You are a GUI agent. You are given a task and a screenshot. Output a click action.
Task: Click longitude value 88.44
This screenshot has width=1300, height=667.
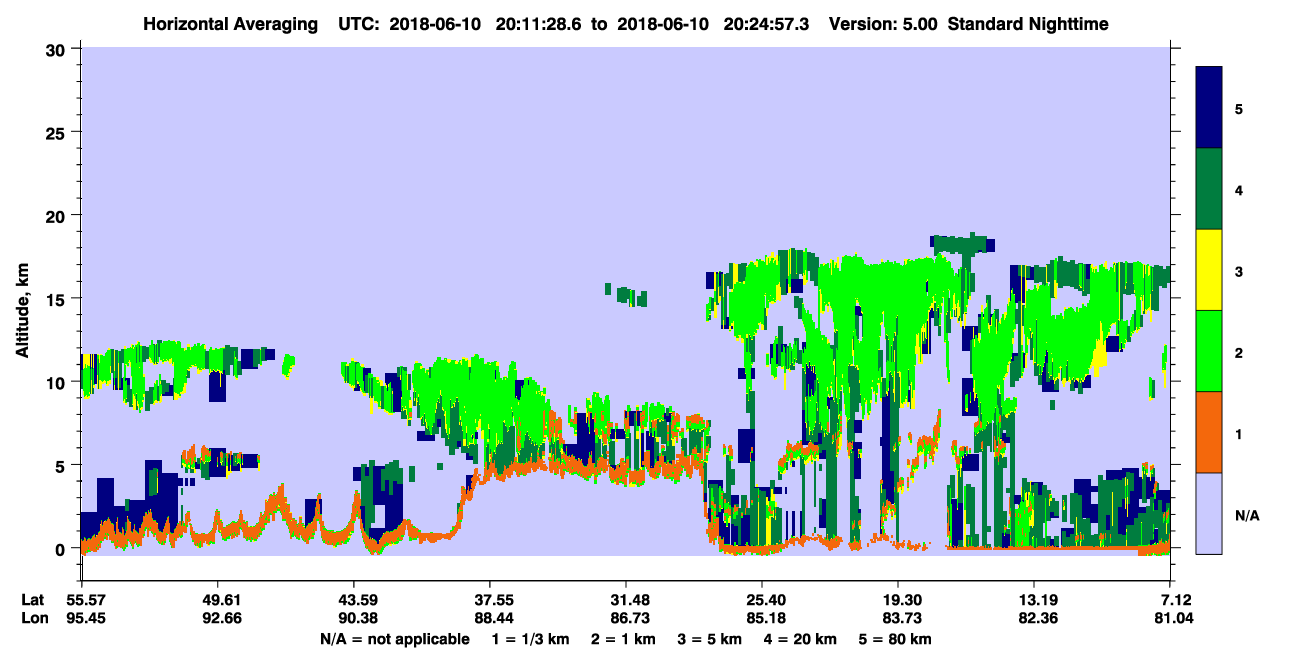[490, 618]
